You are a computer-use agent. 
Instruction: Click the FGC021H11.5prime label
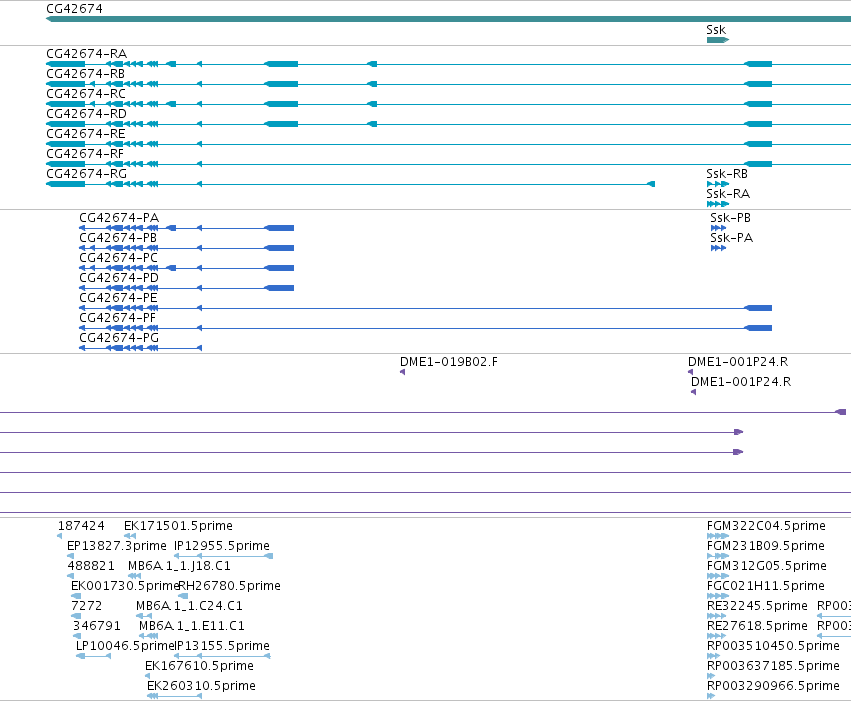click(766, 586)
